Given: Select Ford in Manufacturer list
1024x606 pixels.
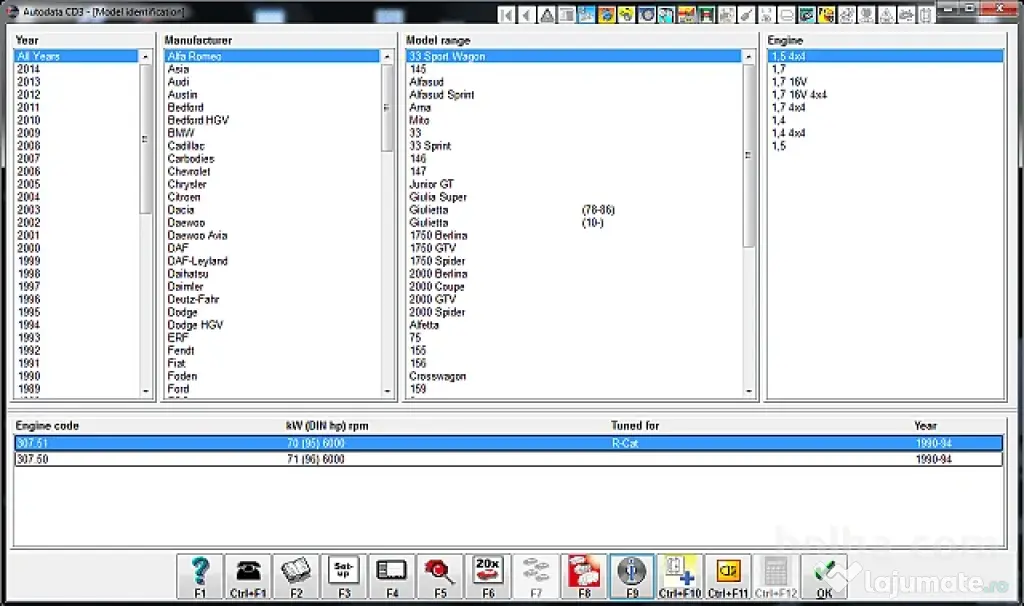Looking at the screenshot, I should pyautogui.click(x=272, y=389).
